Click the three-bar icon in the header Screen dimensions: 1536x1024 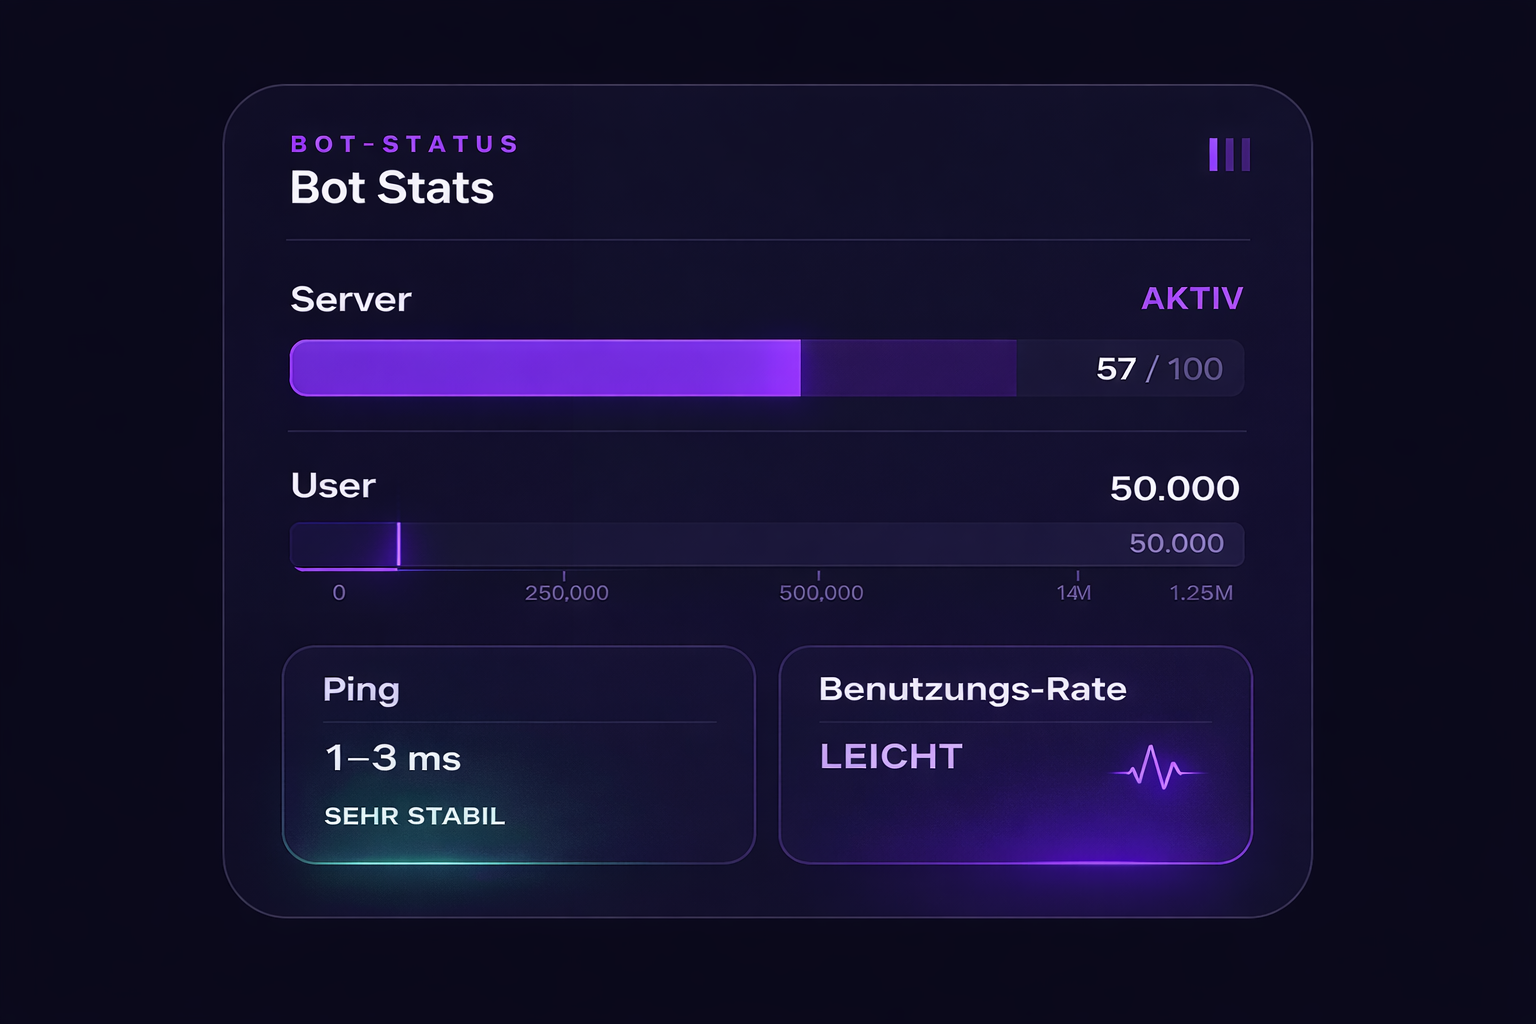pos(1229,155)
